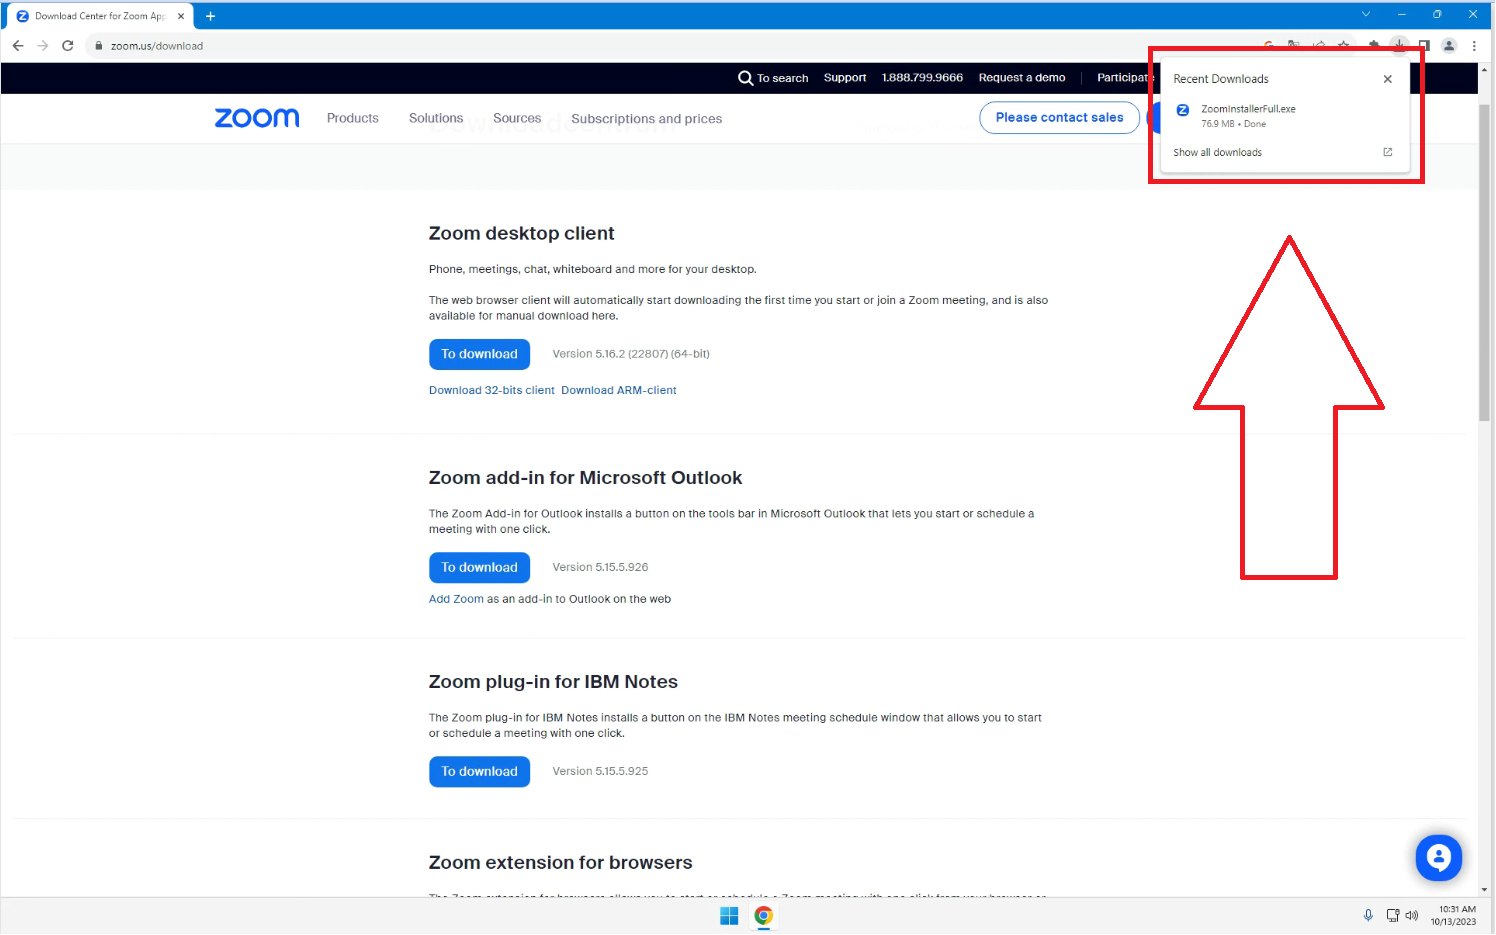Image resolution: width=1496 pixels, height=935 pixels.
Task: Click the Zoom extension for browsers heading
Action: click(x=560, y=862)
